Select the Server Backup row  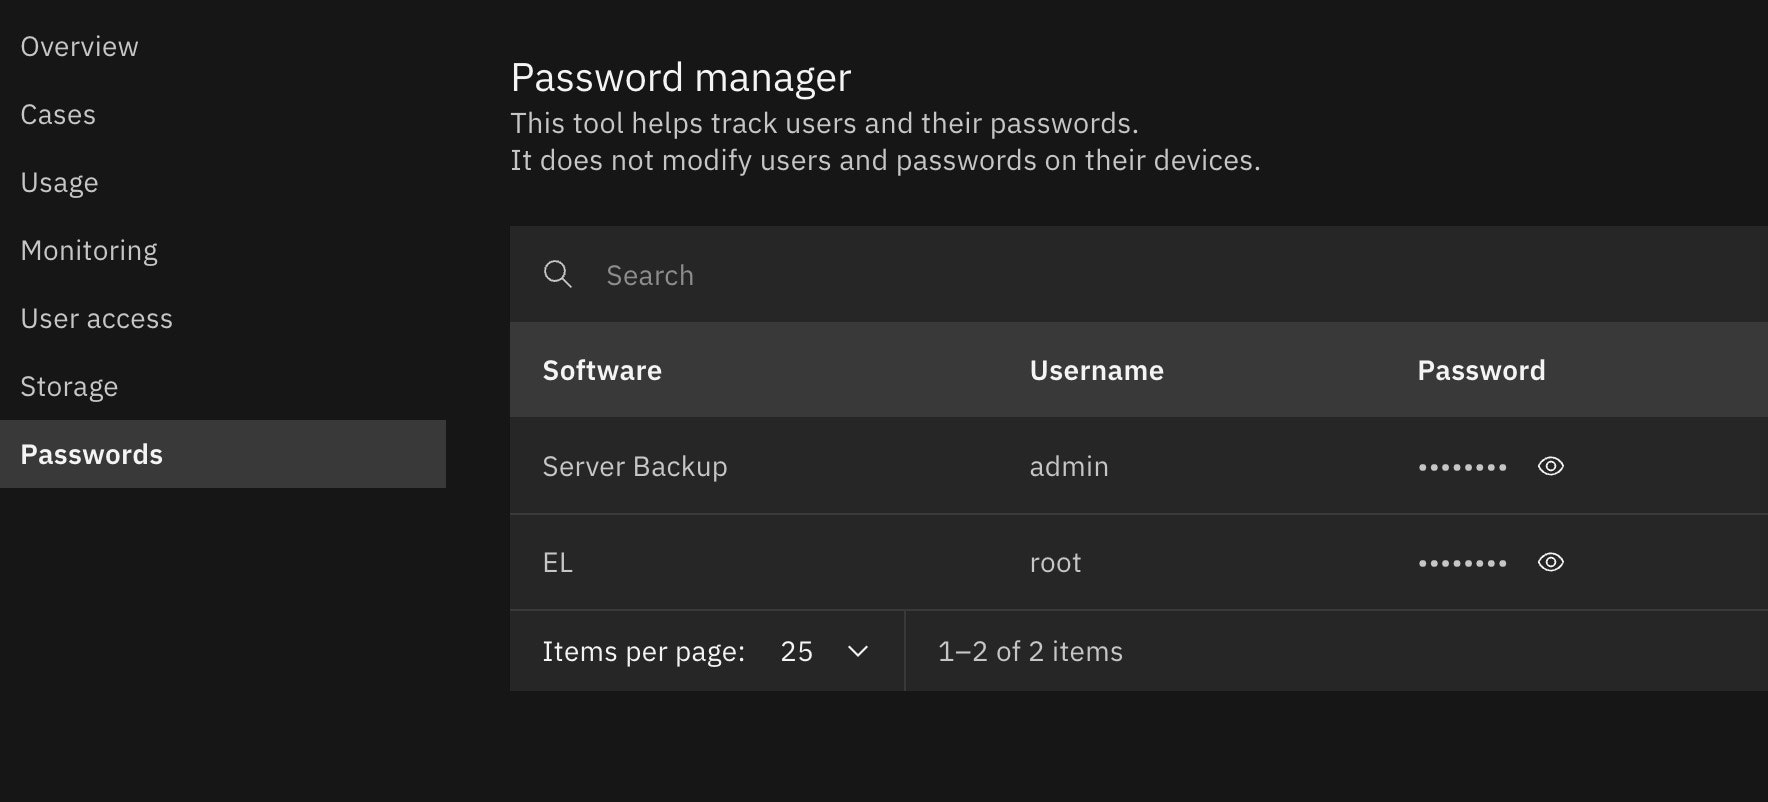point(635,466)
